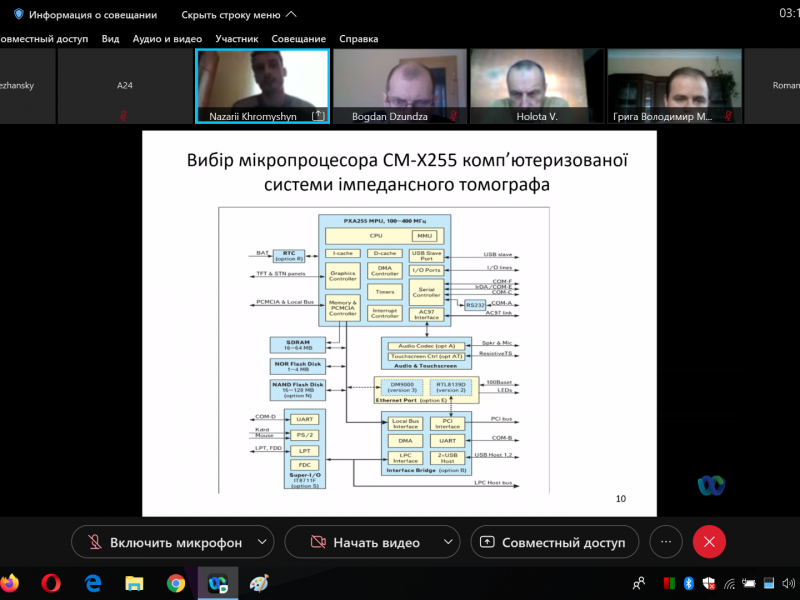Viewport: 800px width, 600px height.
Task: Open microphone options dropdown arrow
Action: (262, 542)
